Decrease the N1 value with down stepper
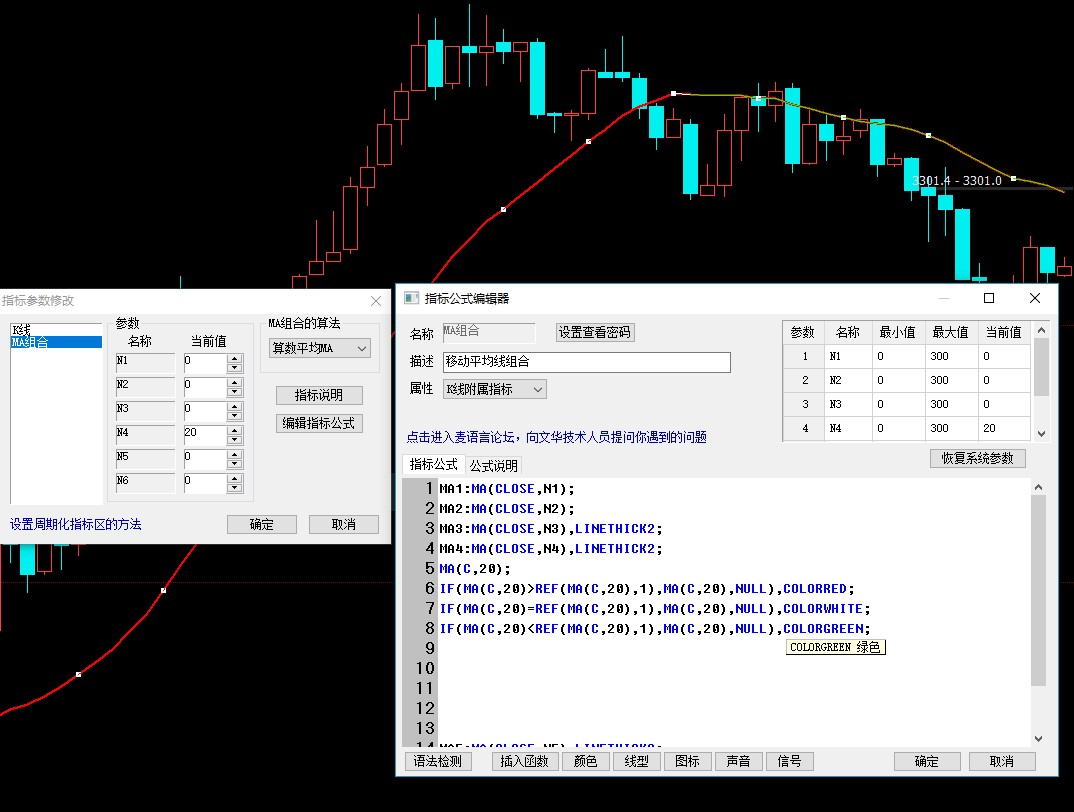 (235, 368)
